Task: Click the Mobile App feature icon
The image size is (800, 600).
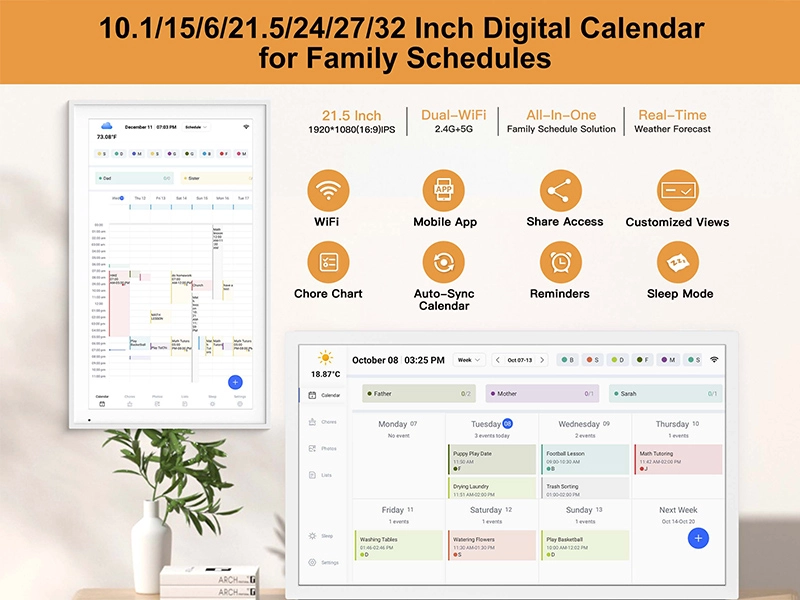Action: [x=445, y=190]
